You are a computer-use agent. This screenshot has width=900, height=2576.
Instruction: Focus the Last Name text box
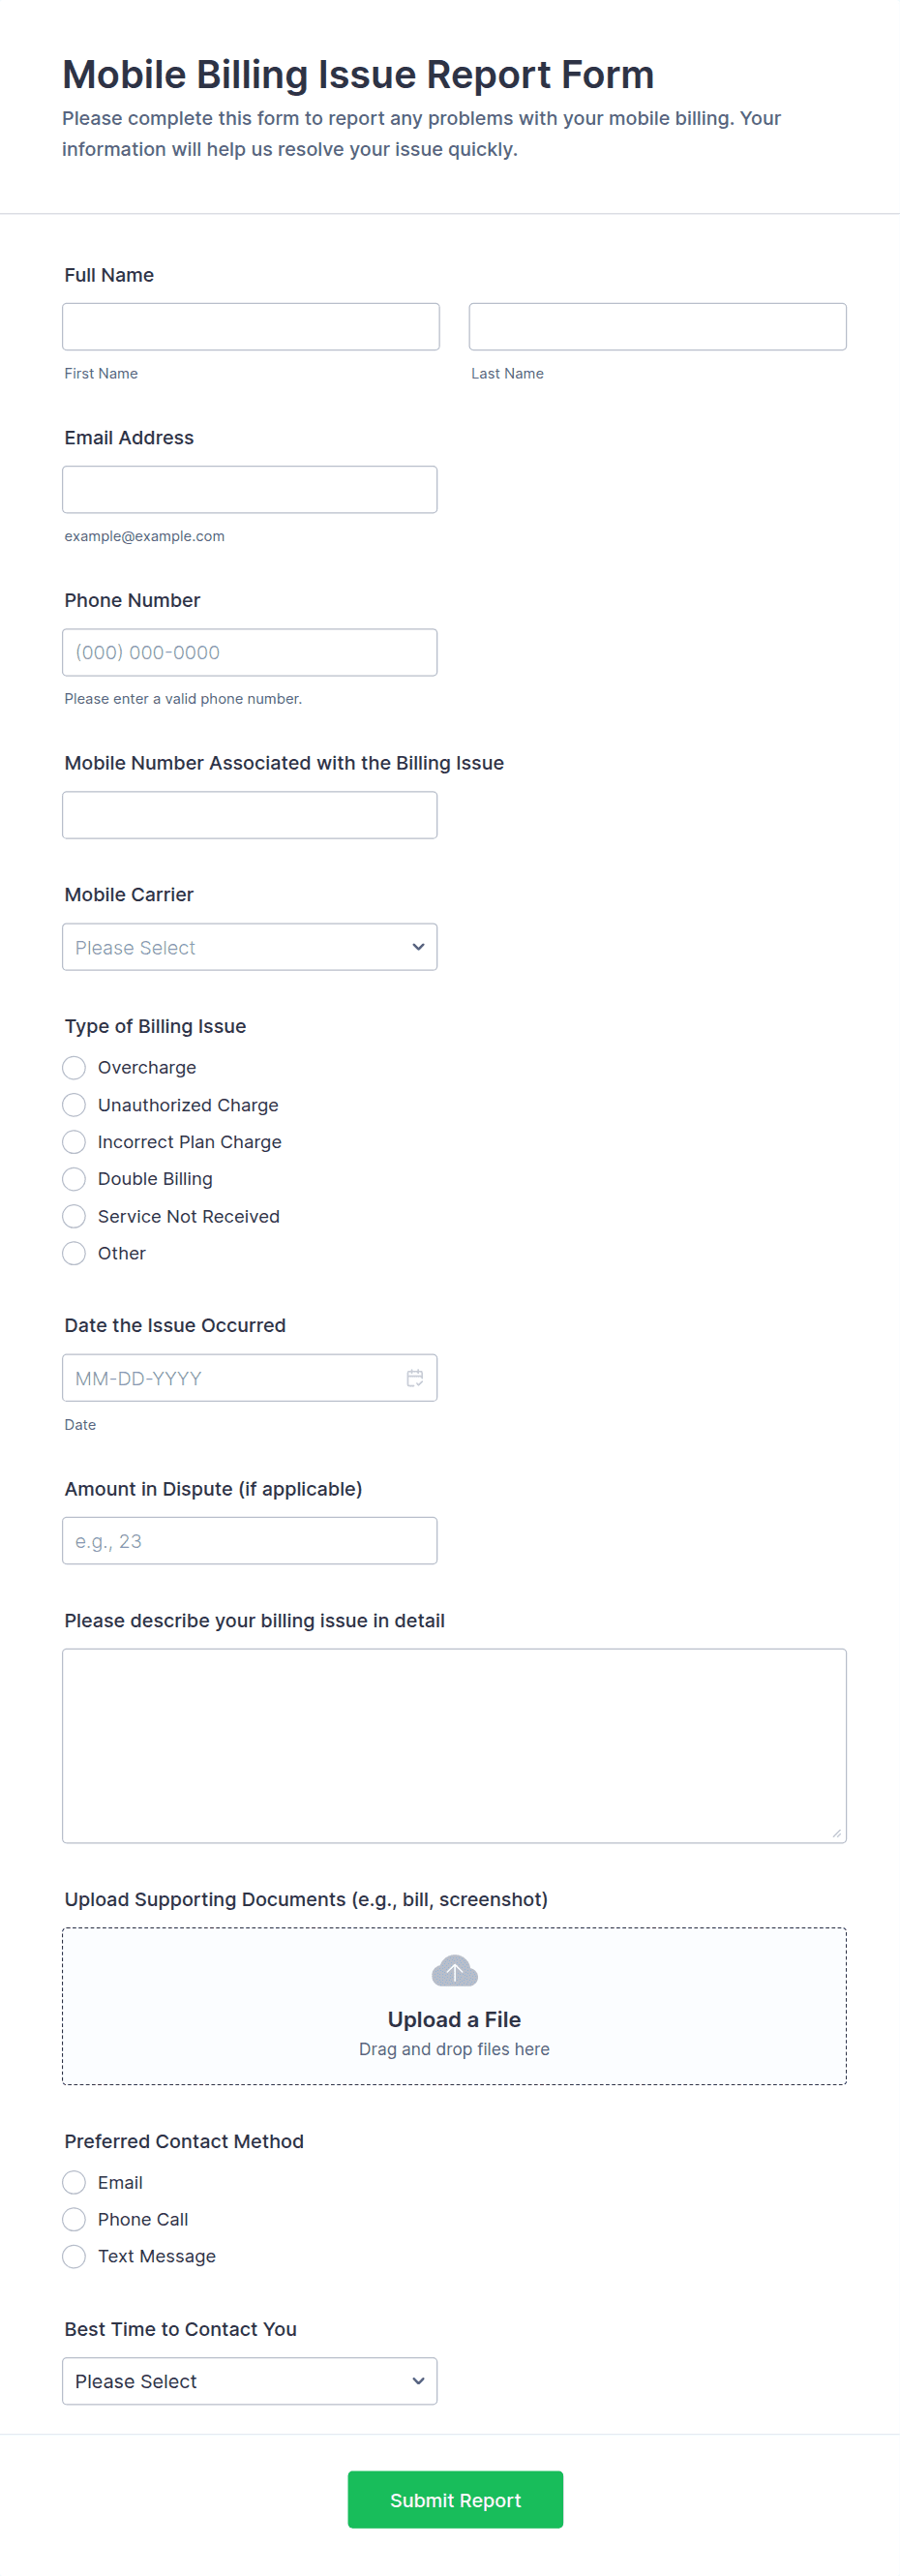(x=657, y=327)
